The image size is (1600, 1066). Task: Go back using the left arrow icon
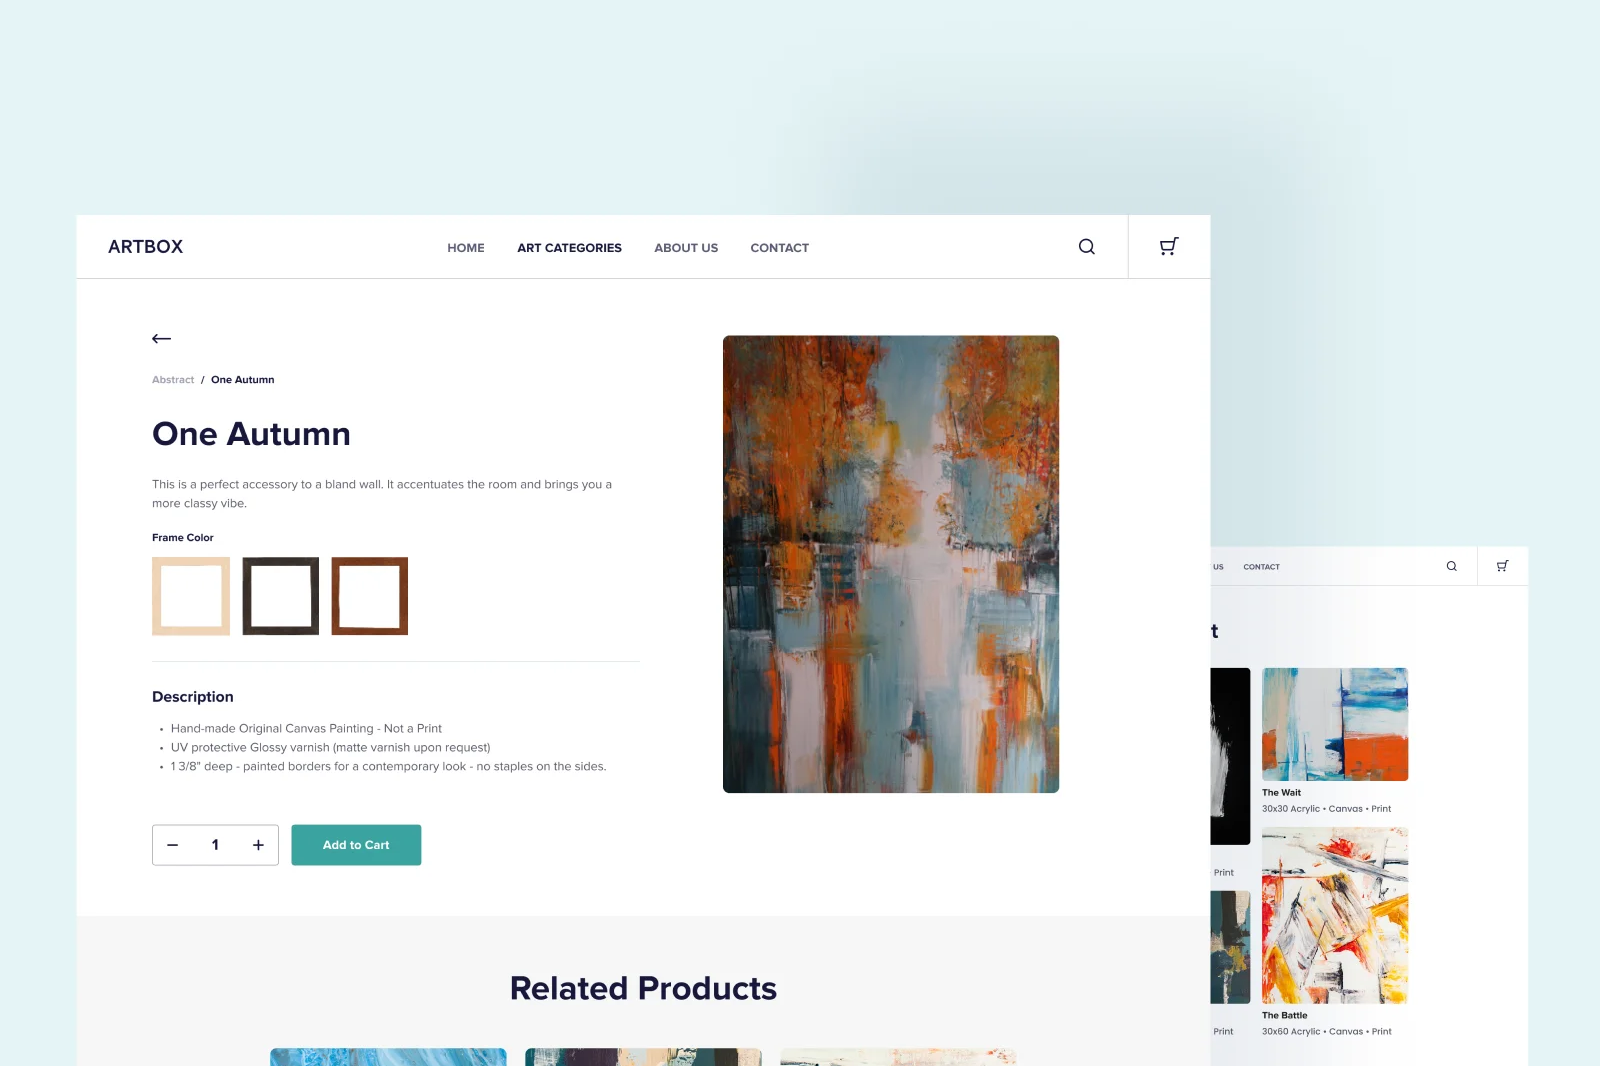[161, 338]
